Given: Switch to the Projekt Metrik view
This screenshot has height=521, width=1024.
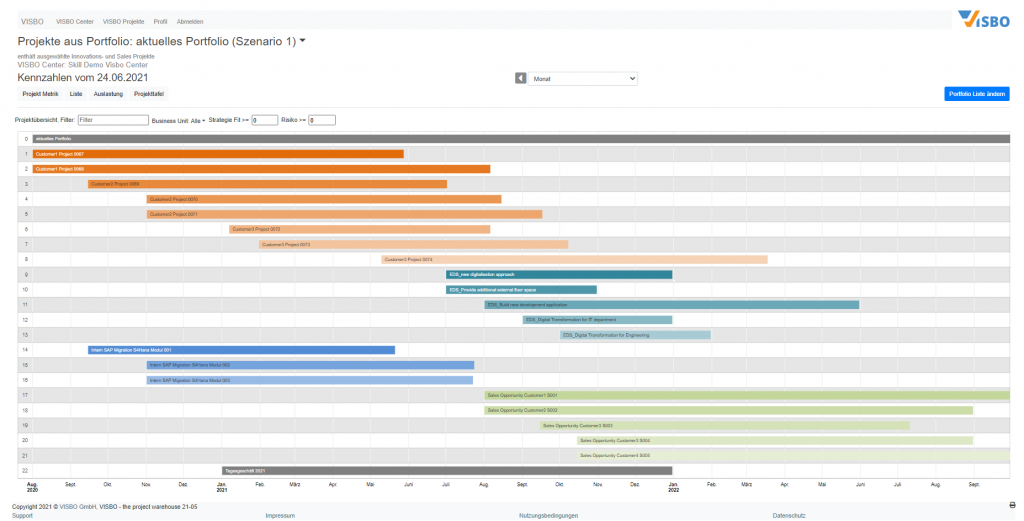Looking at the screenshot, I should pos(40,93).
